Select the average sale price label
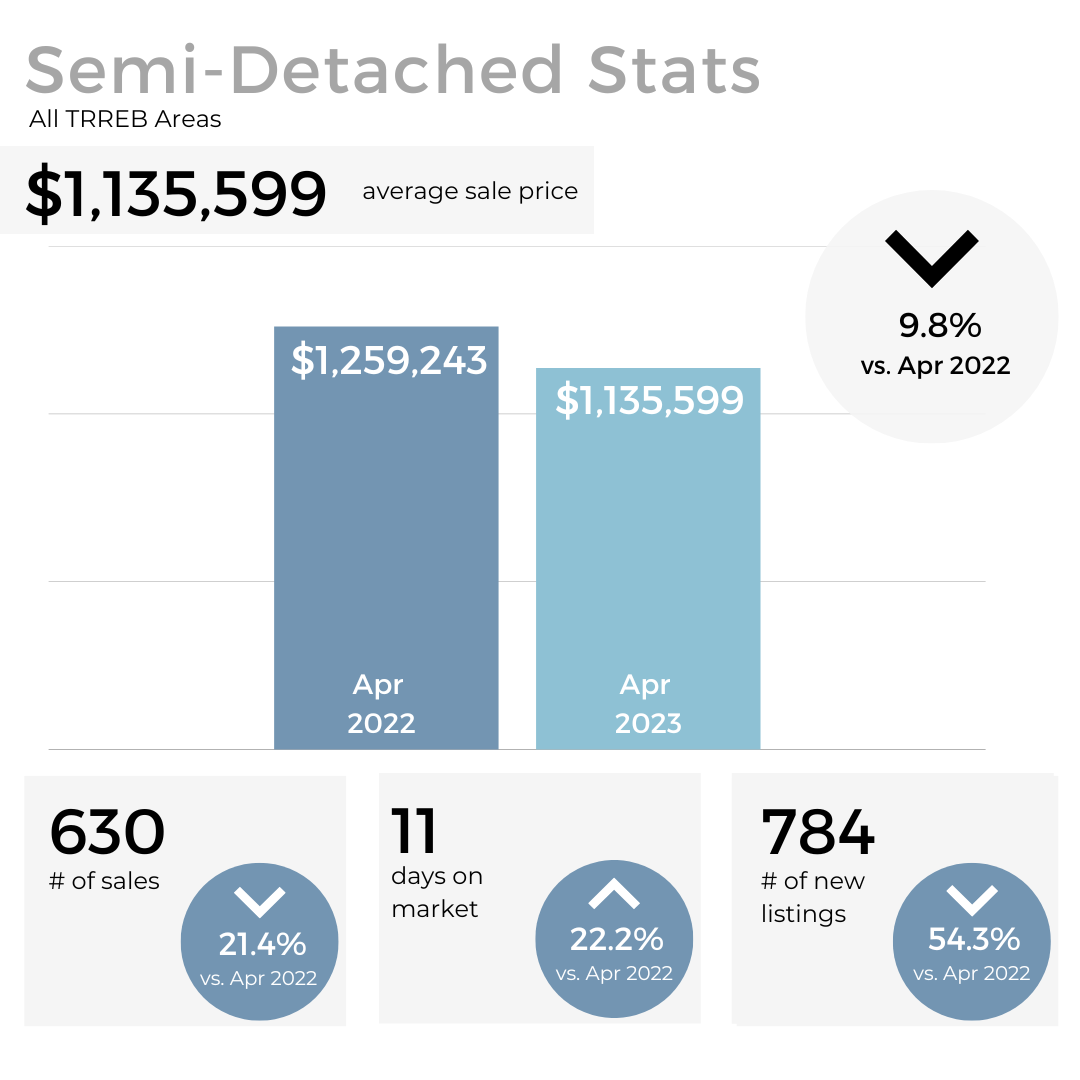The height and width of the screenshot is (1080, 1080). (470, 191)
